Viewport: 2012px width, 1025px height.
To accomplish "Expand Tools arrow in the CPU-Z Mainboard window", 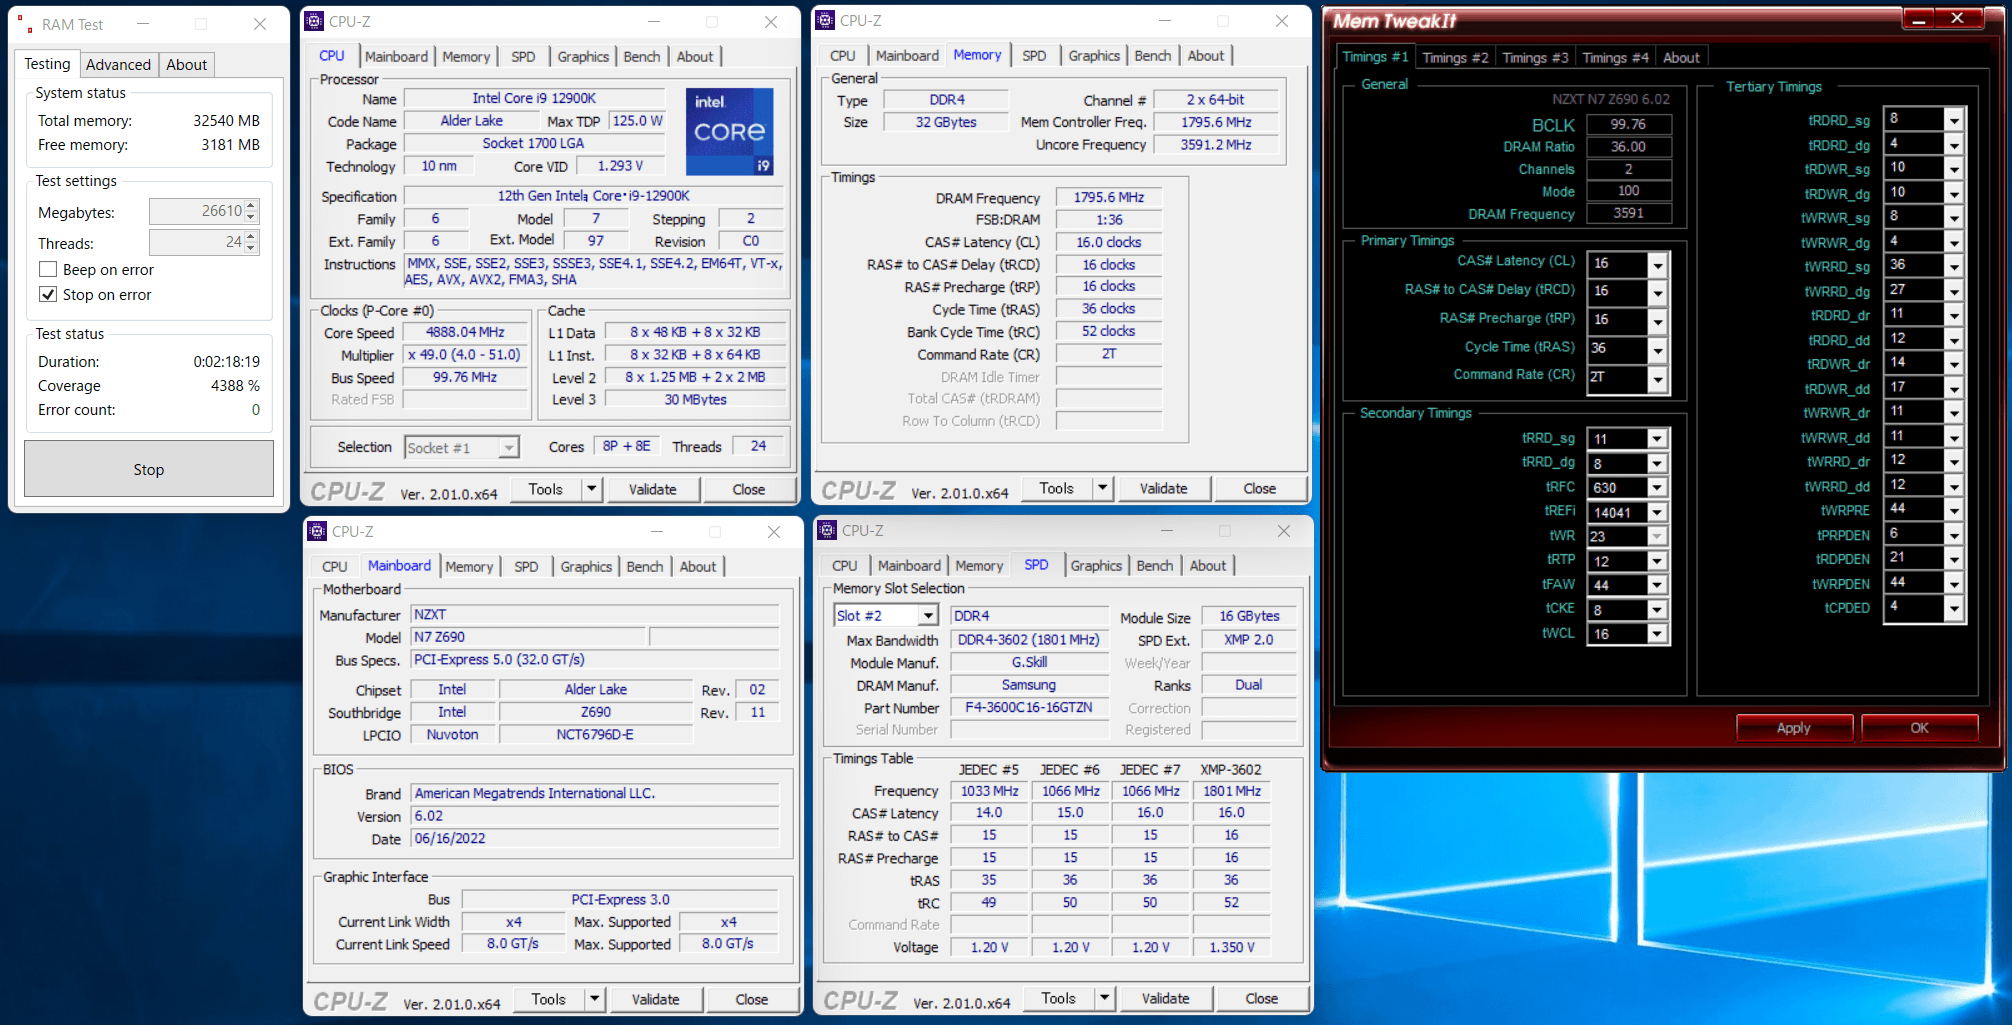I will [595, 999].
